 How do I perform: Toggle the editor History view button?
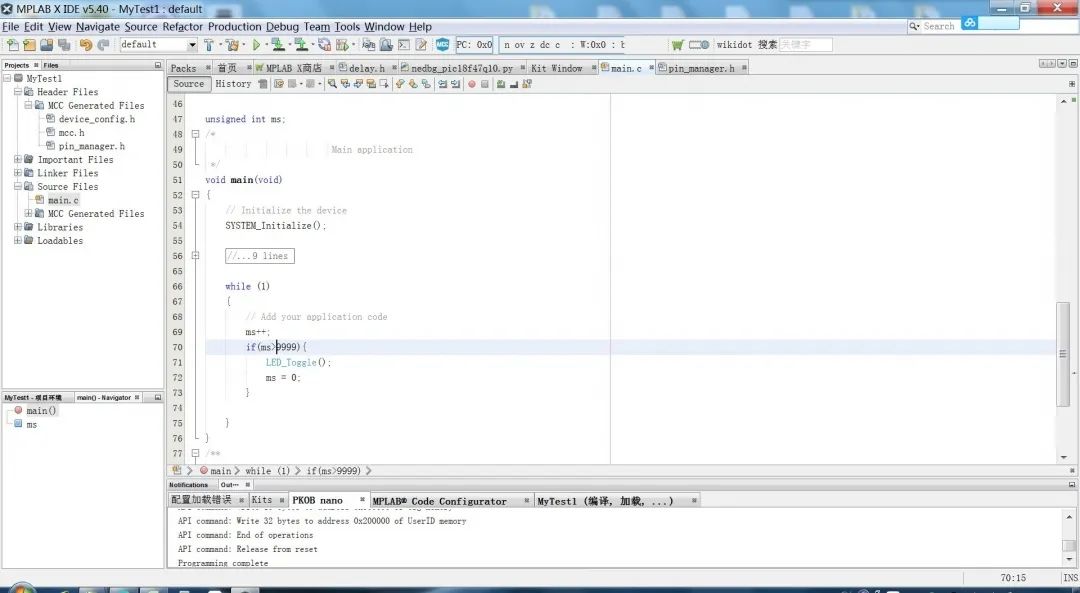[x=233, y=84]
